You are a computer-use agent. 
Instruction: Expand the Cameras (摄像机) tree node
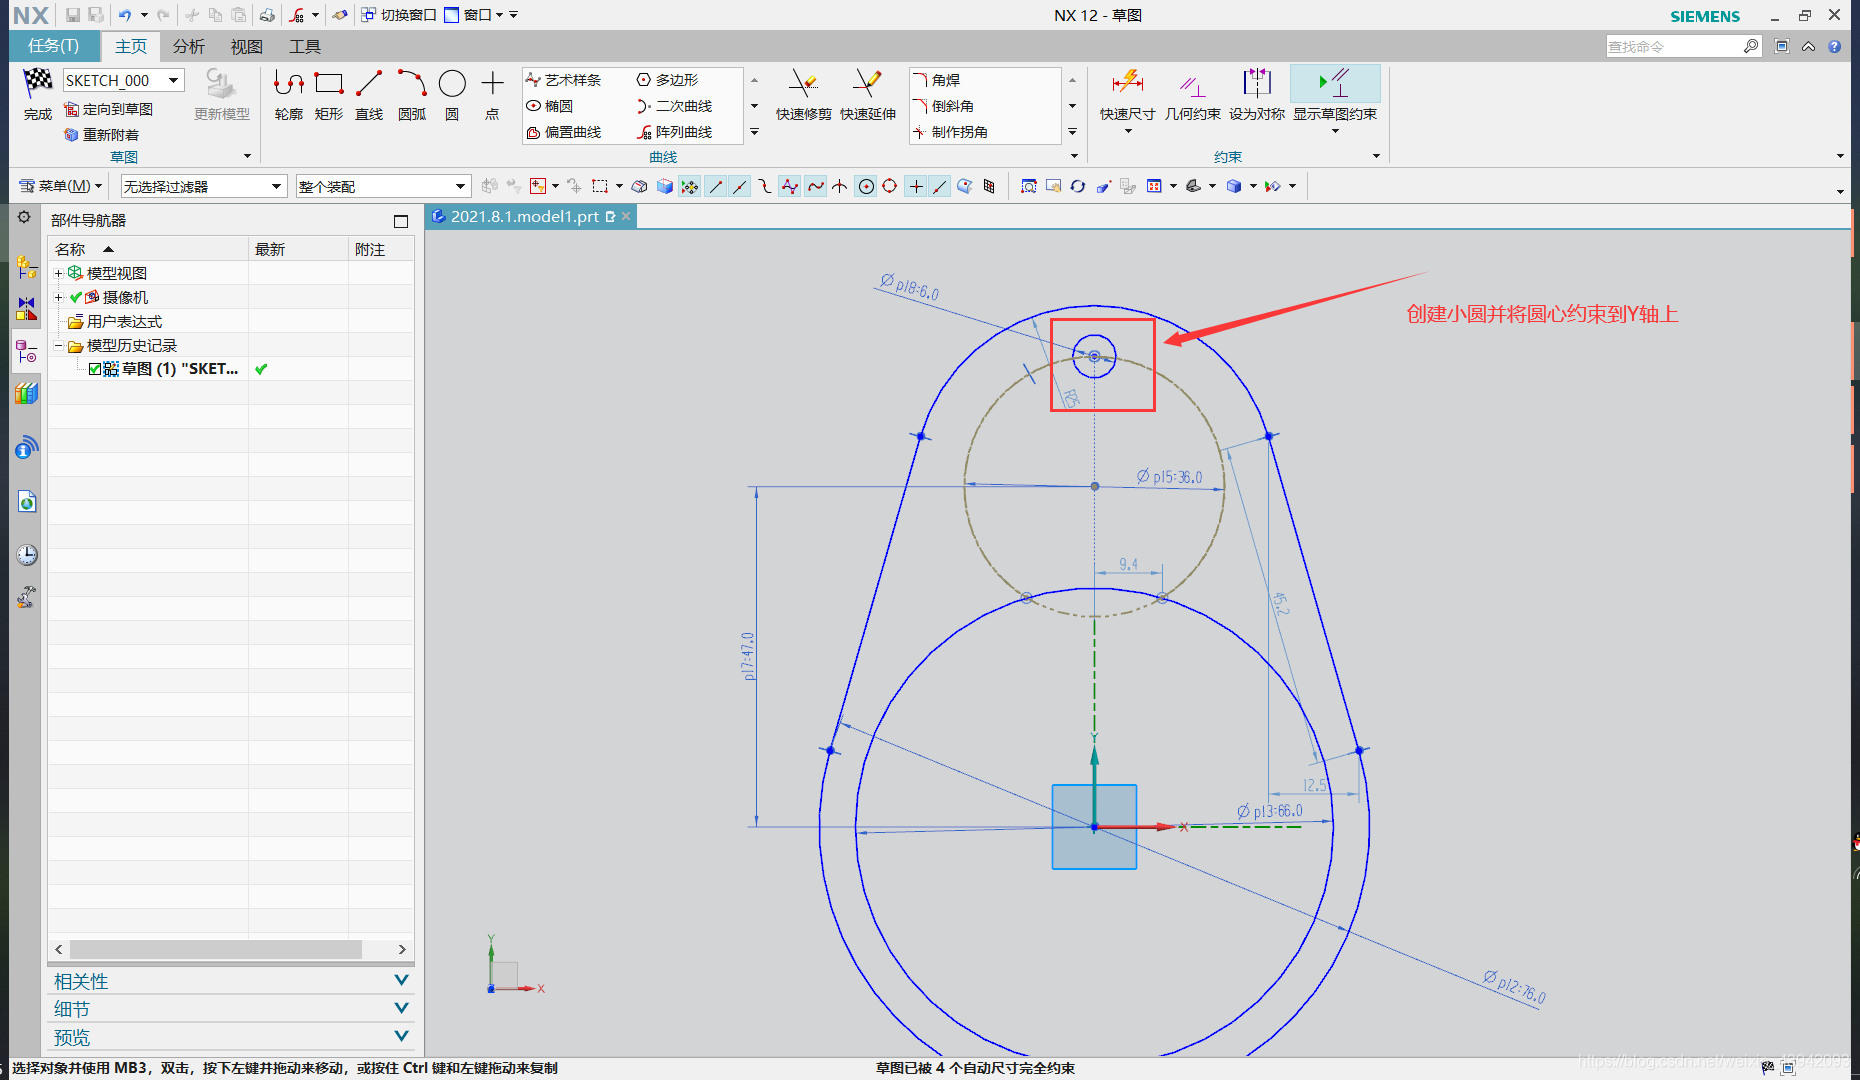[x=58, y=297]
